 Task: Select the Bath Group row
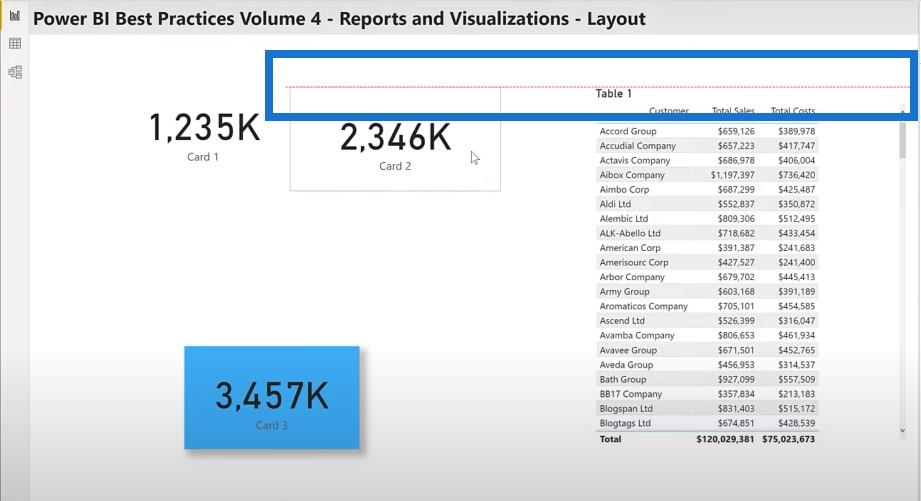tap(707, 379)
